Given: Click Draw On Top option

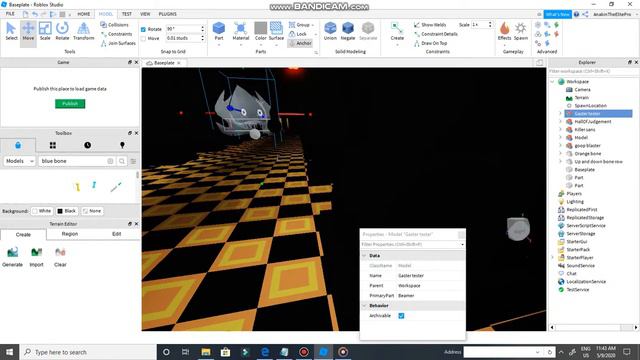Looking at the screenshot, I should coord(430,43).
